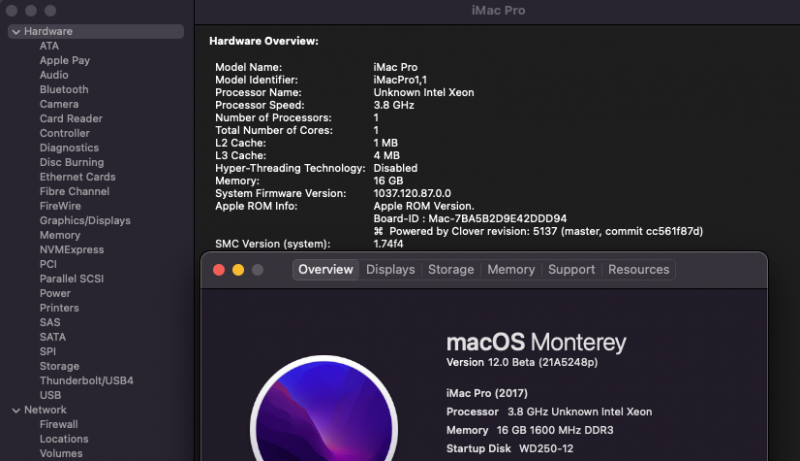Image resolution: width=800 pixels, height=461 pixels.
Task: Show Ethernet Cards details
Action: click(x=78, y=177)
